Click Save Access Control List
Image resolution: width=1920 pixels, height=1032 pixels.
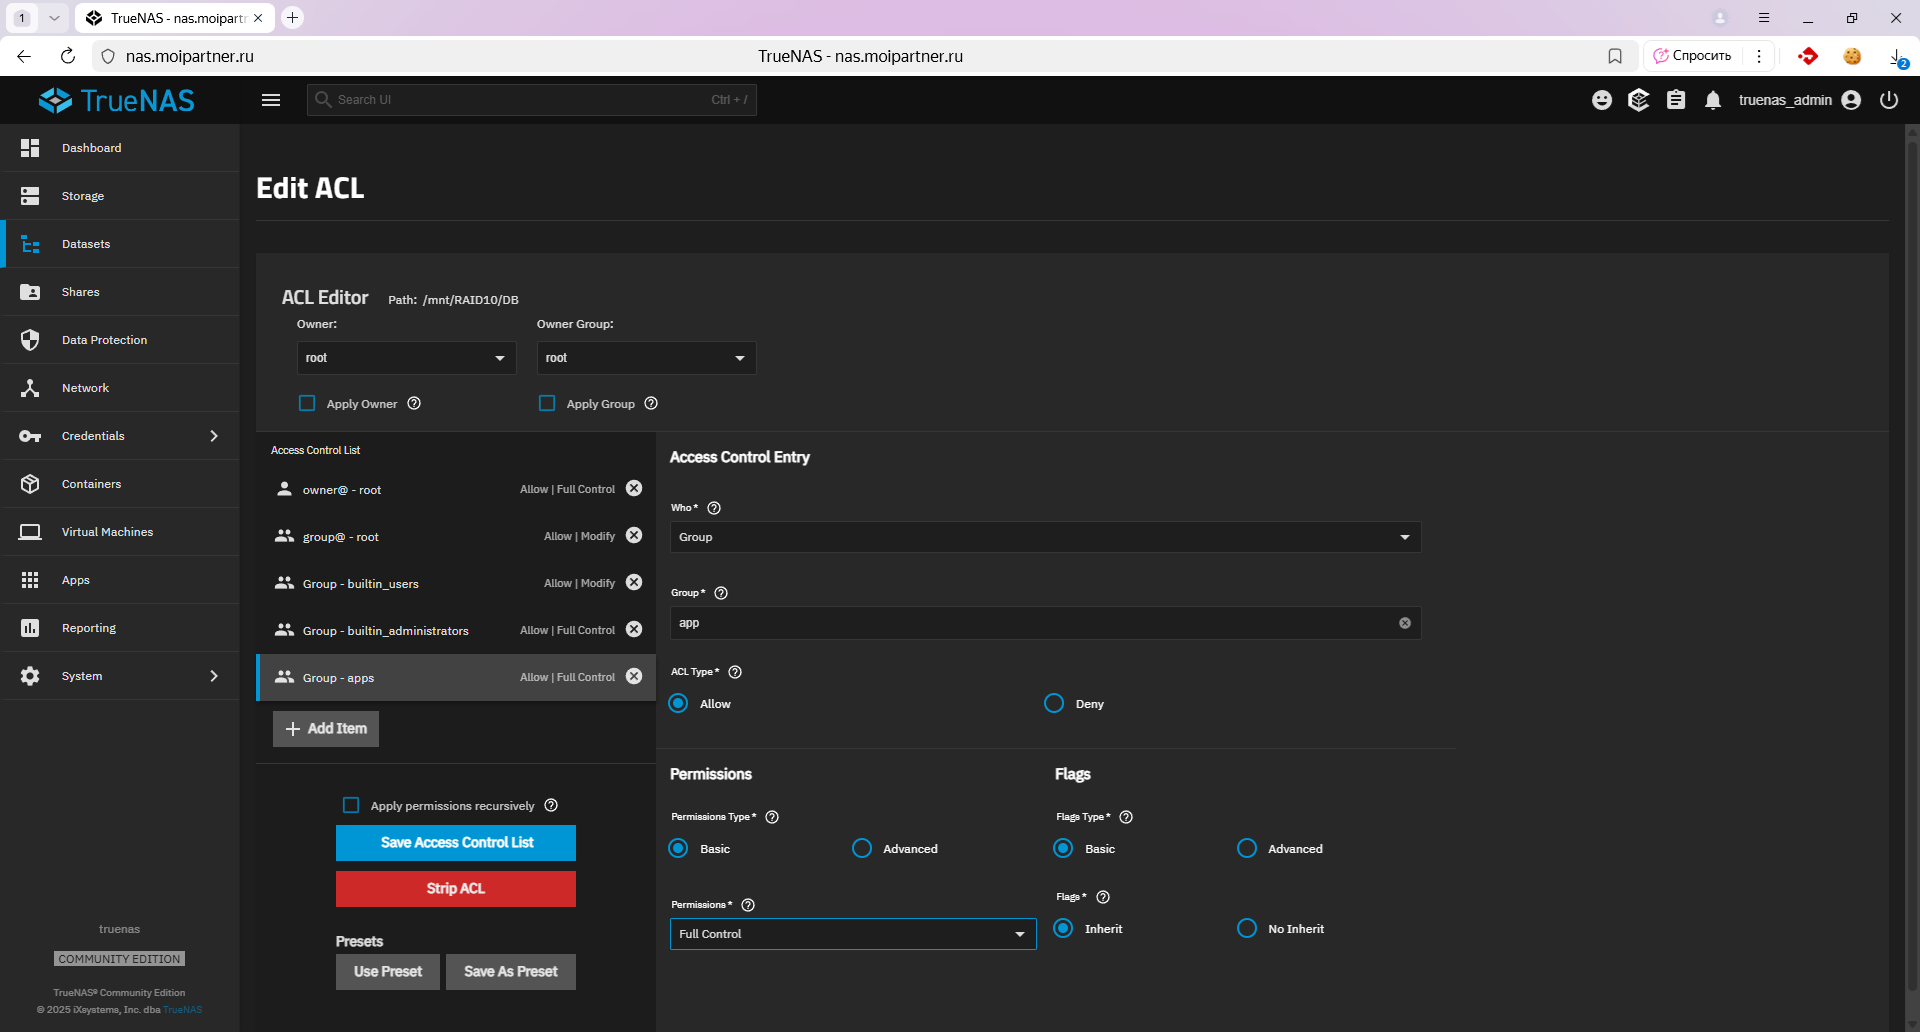tap(456, 843)
